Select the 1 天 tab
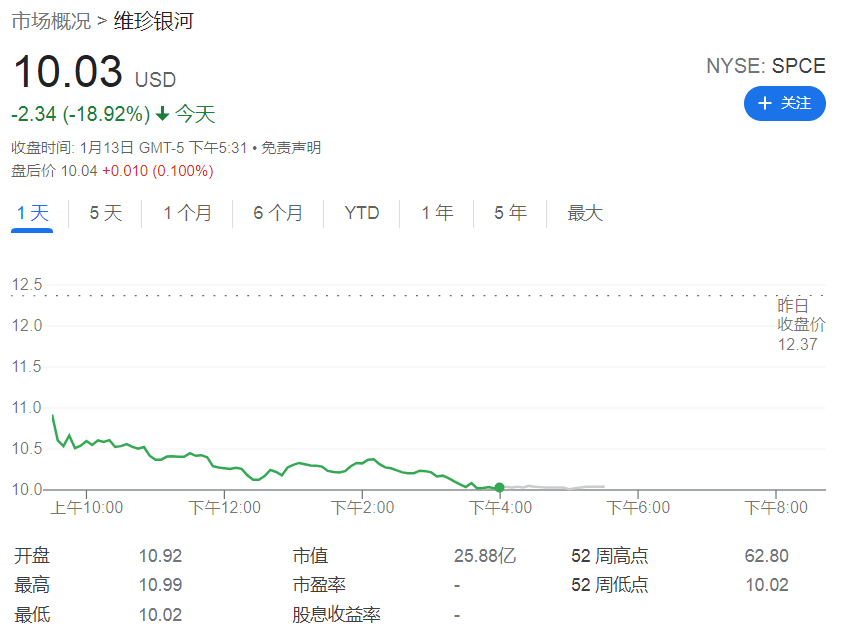The height and width of the screenshot is (643, 868). pos(32,213)
